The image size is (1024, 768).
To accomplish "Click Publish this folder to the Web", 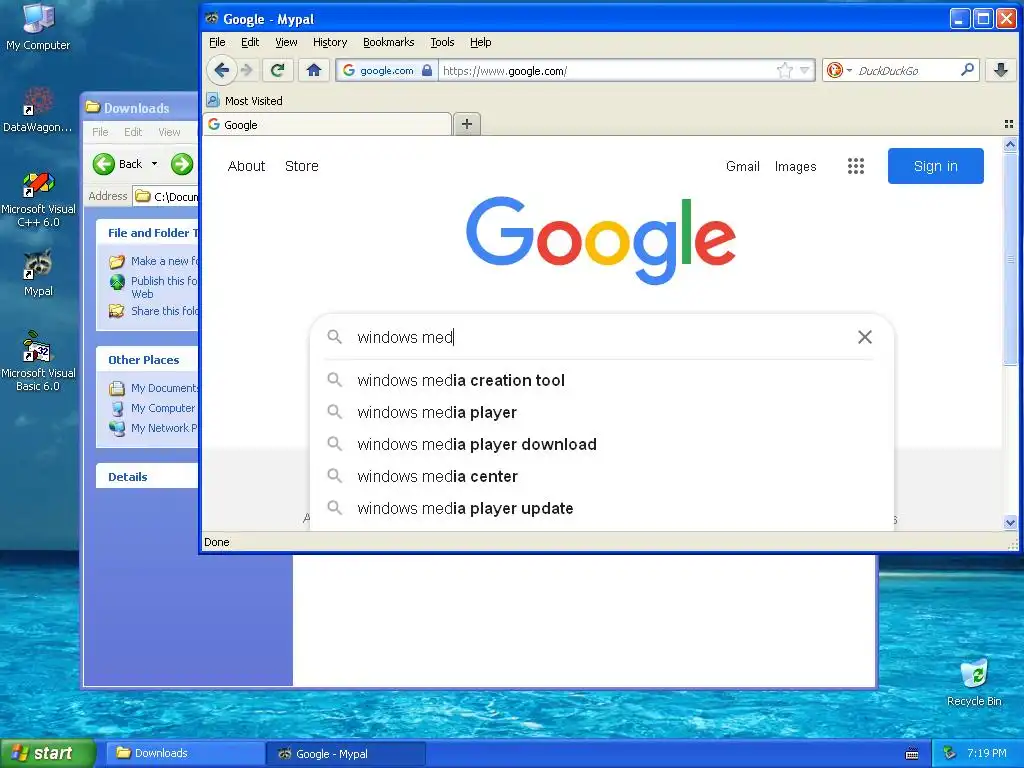I will coord(153,287).
